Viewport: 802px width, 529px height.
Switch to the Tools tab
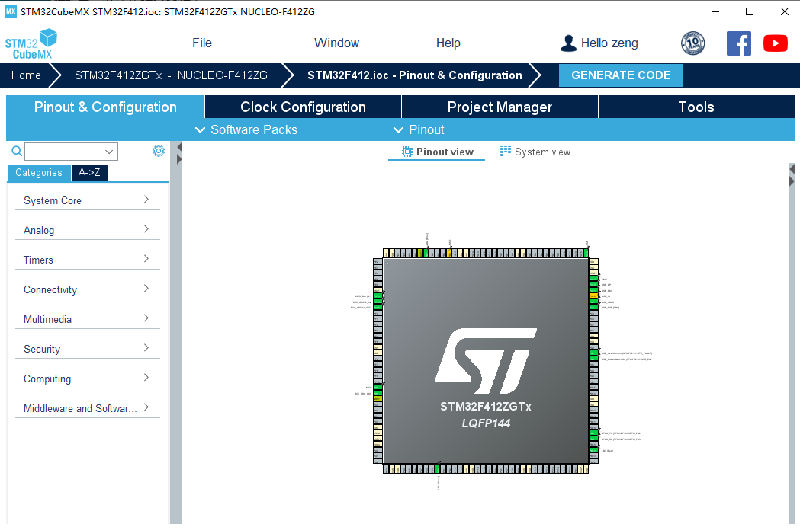point(696,107)
